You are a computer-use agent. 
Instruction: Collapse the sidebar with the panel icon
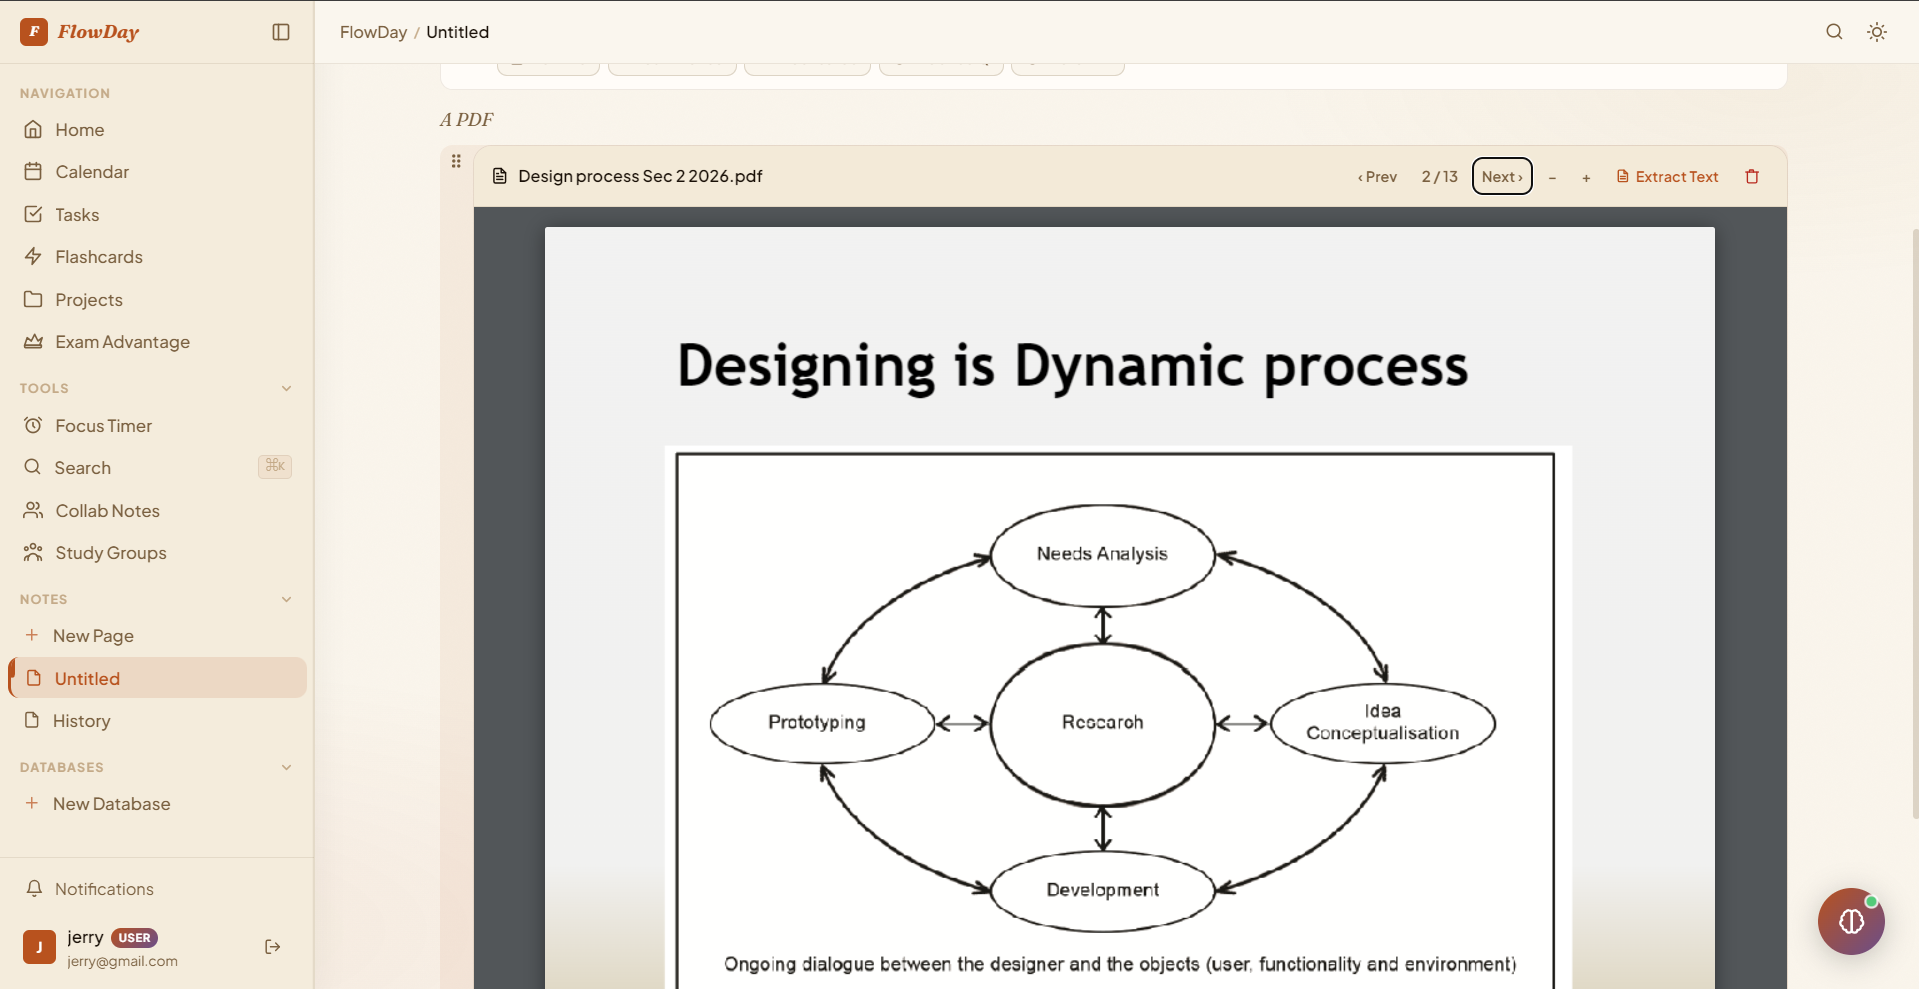click(x=280, y=32)
